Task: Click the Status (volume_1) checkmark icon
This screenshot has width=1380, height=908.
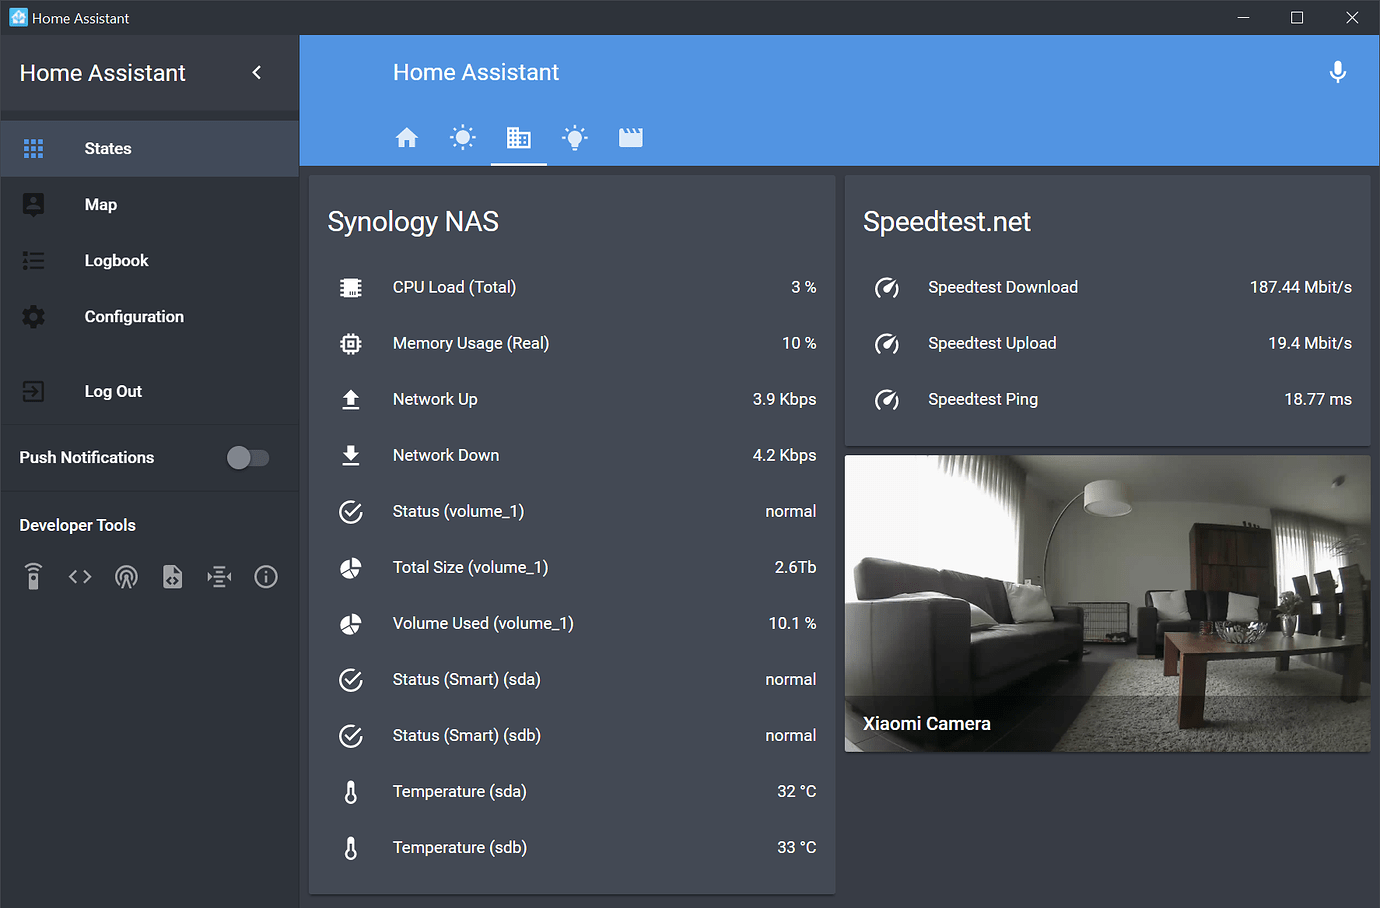Action: click(x=351, y=511)
